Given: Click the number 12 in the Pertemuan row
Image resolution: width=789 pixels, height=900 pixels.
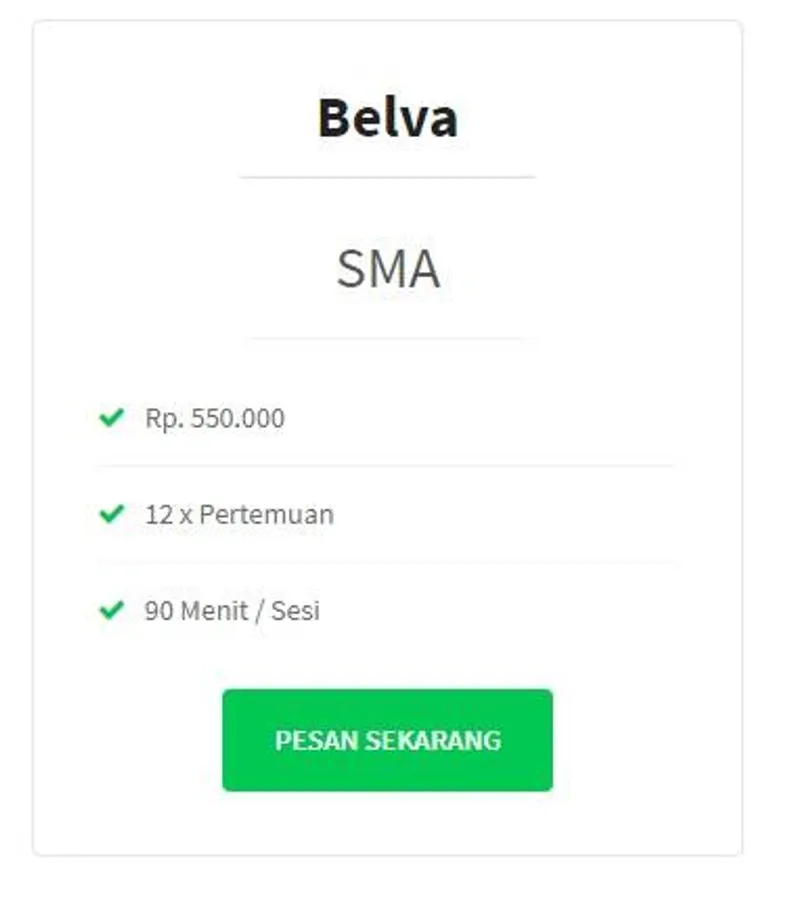Looking at the screenshot, I should [x=158, y=515].
